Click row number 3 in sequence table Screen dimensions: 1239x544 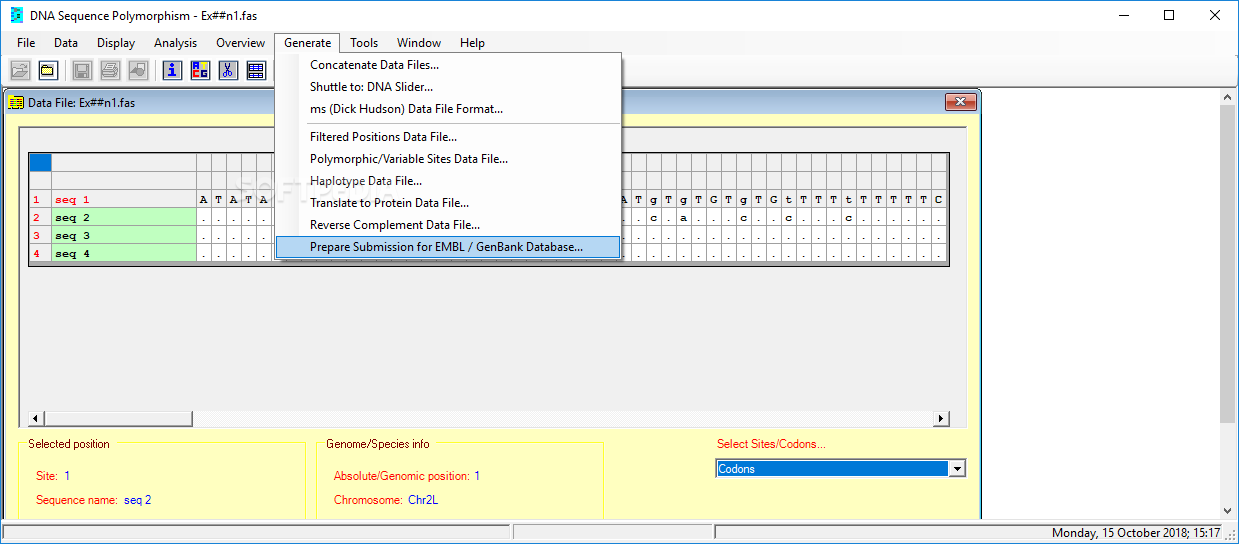(x=40, y=236)
